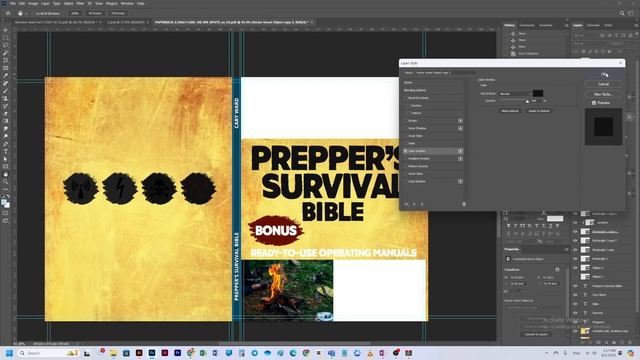
Task: Select the Zoom tool
Action: 5,182
